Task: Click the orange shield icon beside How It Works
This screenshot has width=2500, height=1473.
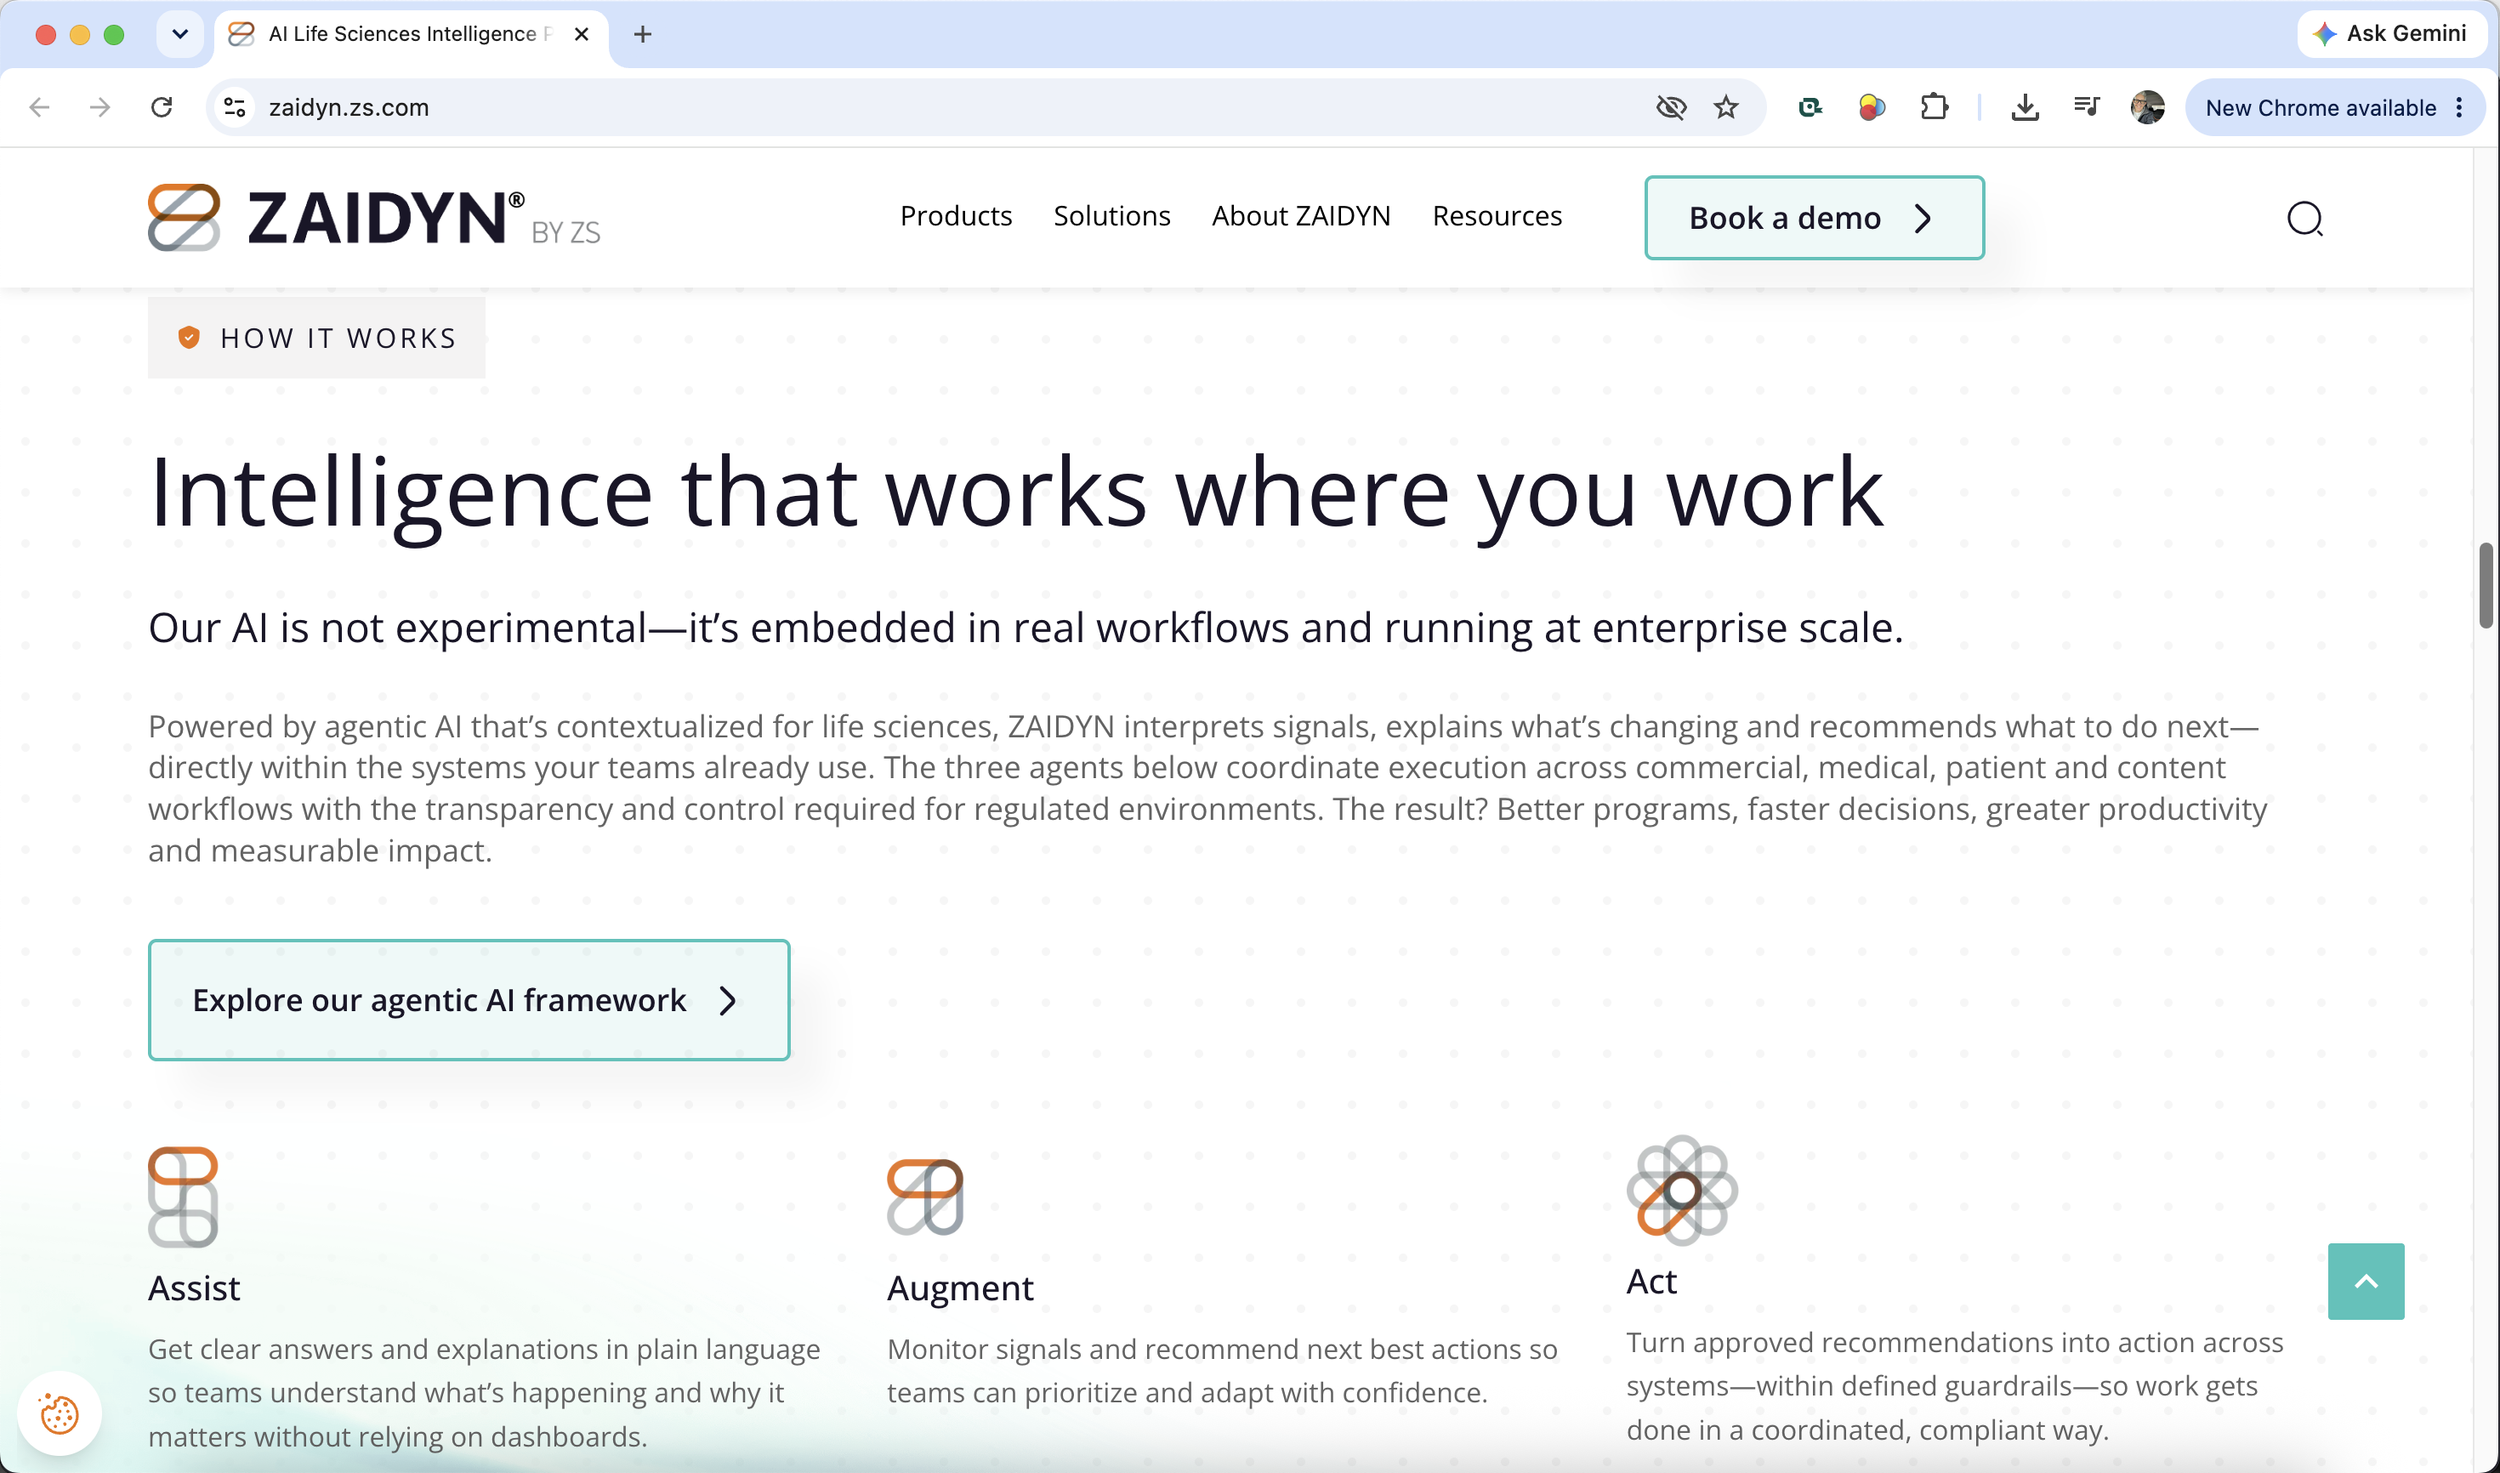Action: [189, 338]
